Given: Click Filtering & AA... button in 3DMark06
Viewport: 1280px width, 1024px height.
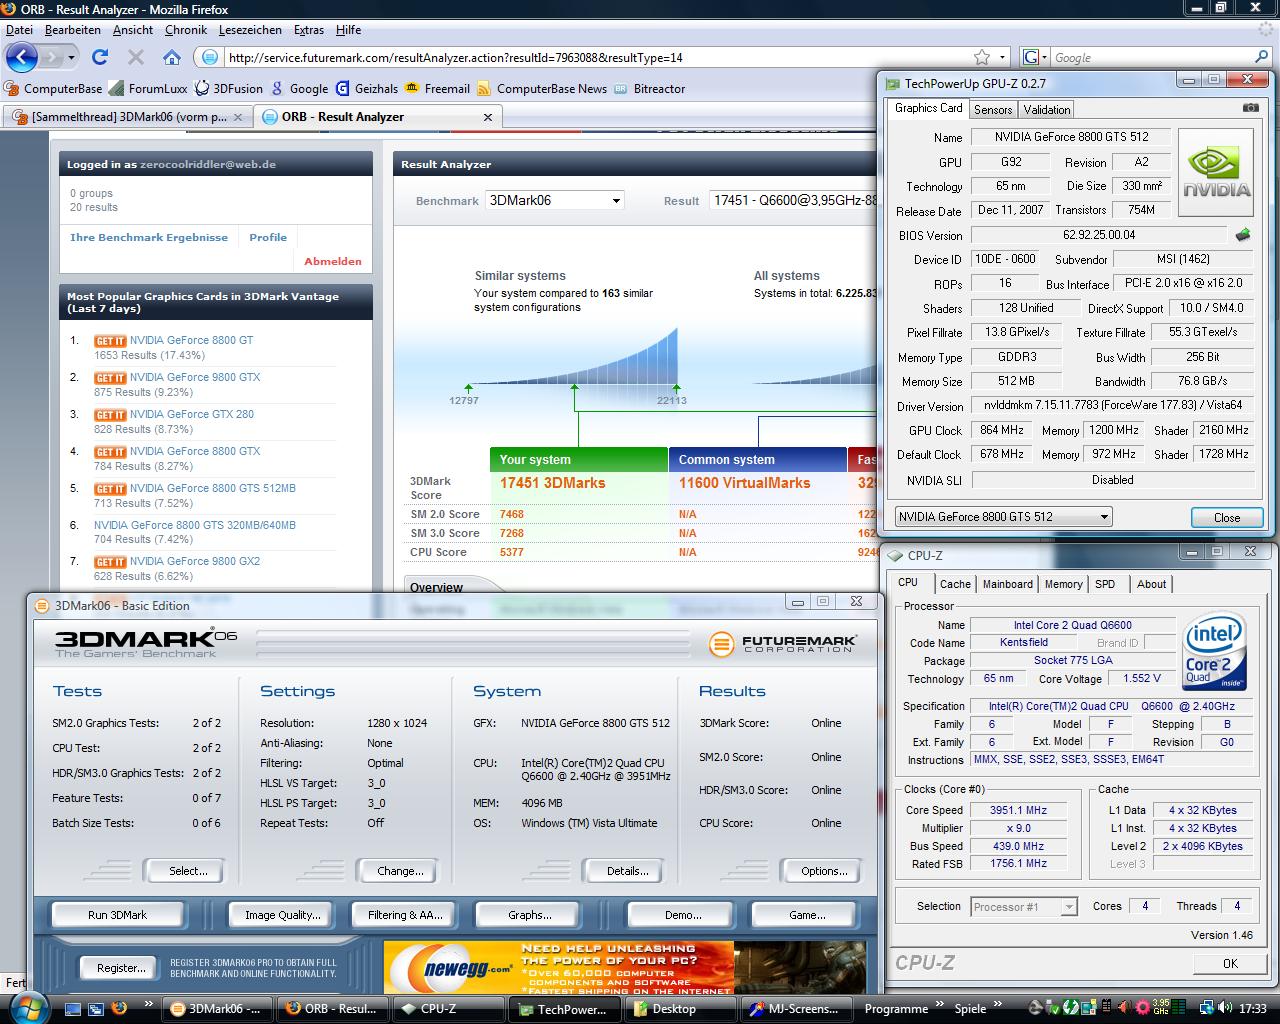Looking at the screenshot, I should tap(404, 915).
